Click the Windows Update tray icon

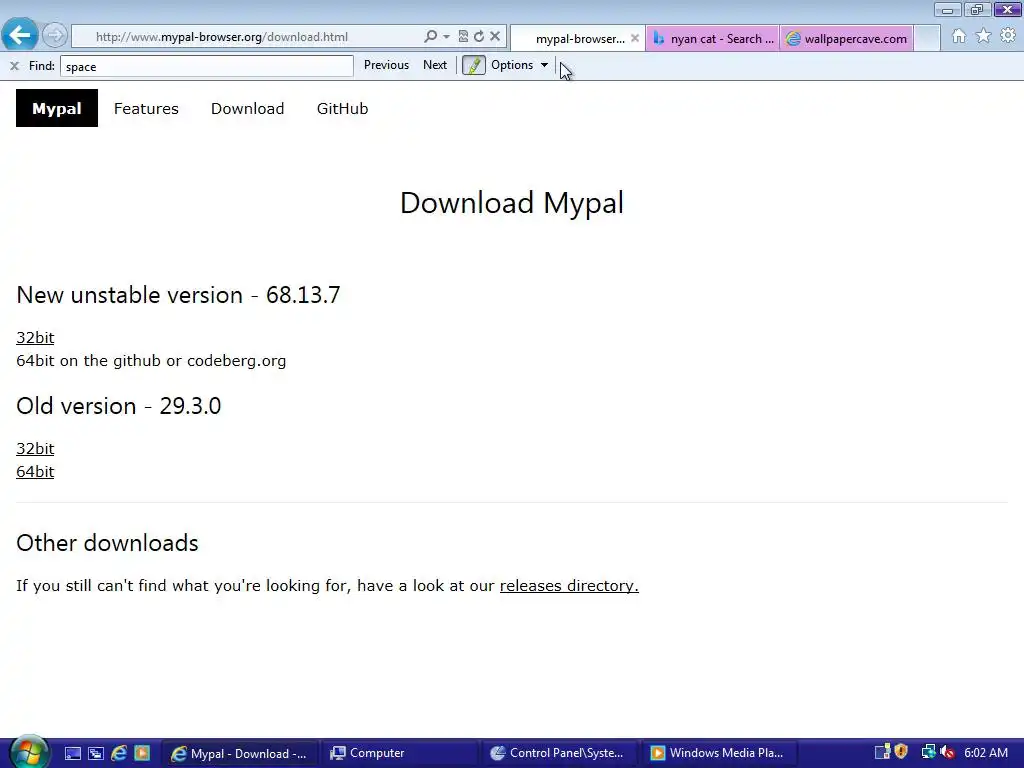click(x=882, y=752)
